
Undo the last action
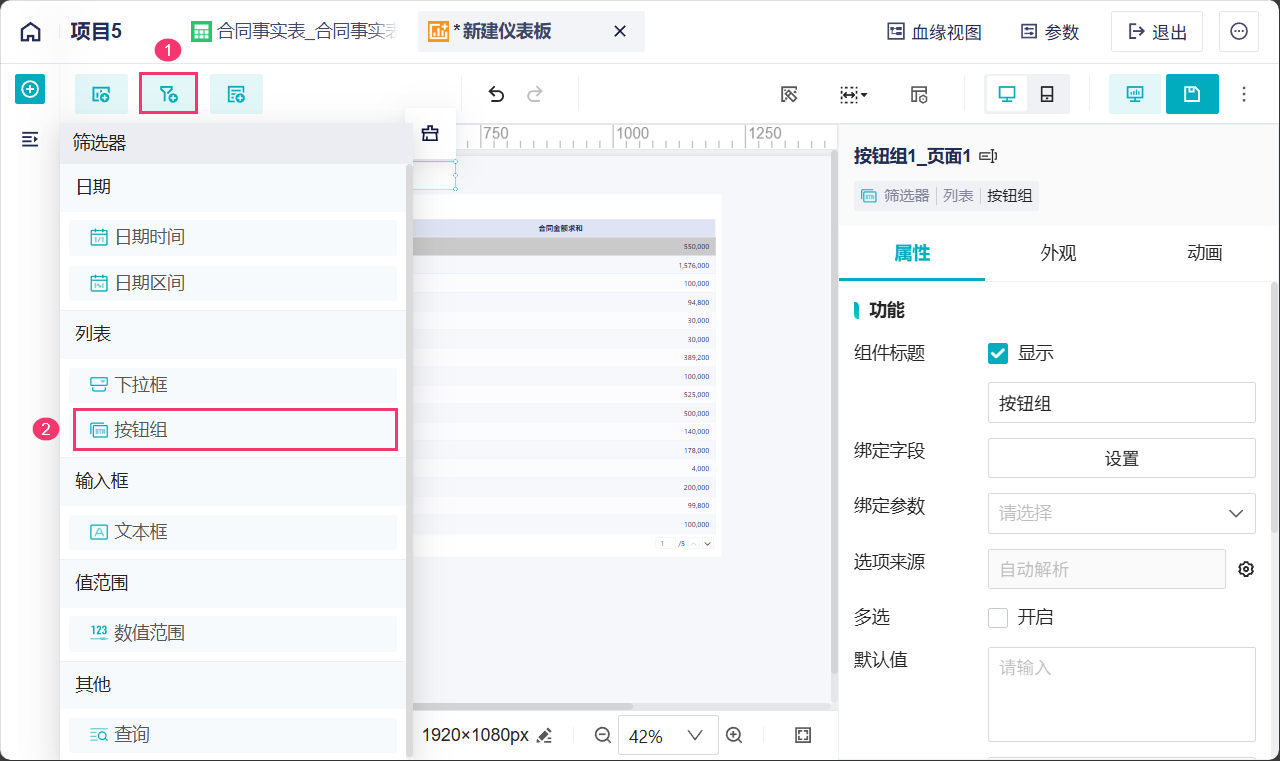point(496,94)
